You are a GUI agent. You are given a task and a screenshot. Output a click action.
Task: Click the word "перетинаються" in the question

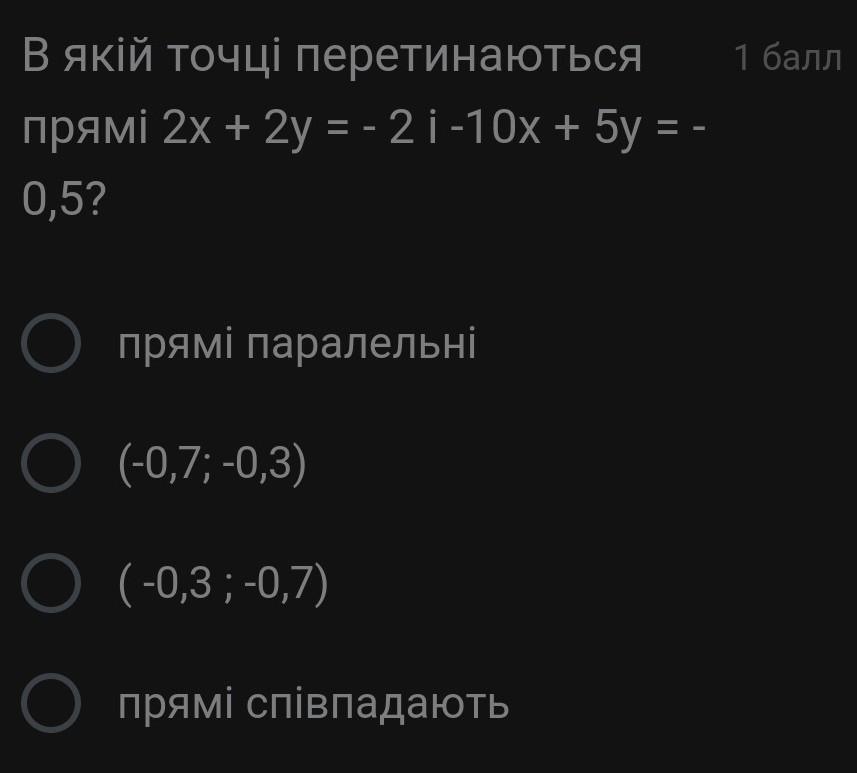pyautogui.click(x=468, y=56)
